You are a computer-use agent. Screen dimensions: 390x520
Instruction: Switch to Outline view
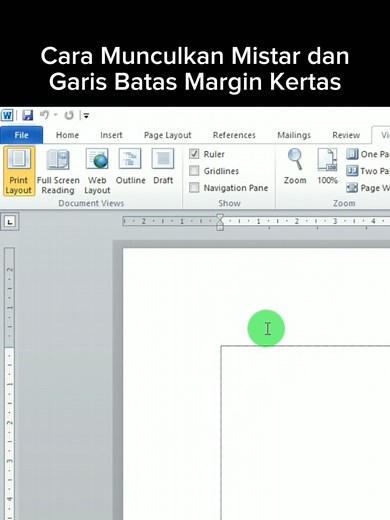(130, 167)
